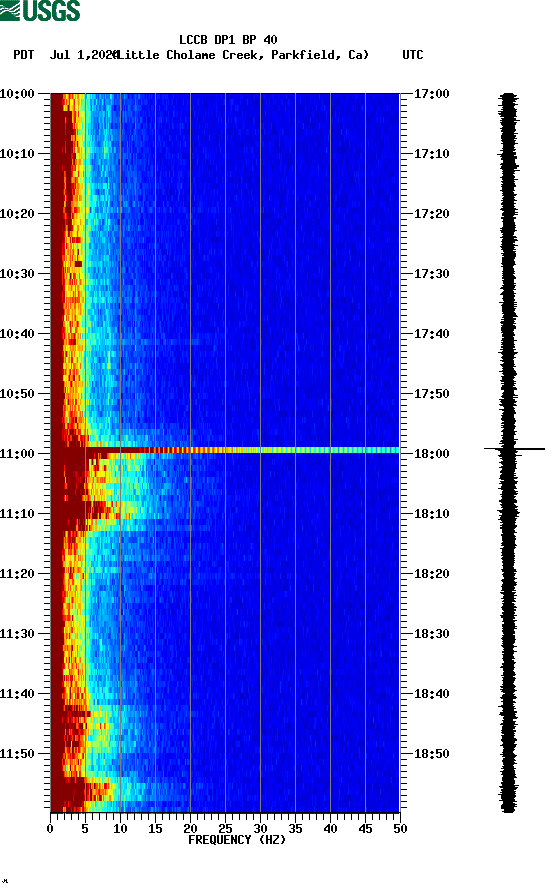Click the '18:10' UTC time label

tap(431, 514)
